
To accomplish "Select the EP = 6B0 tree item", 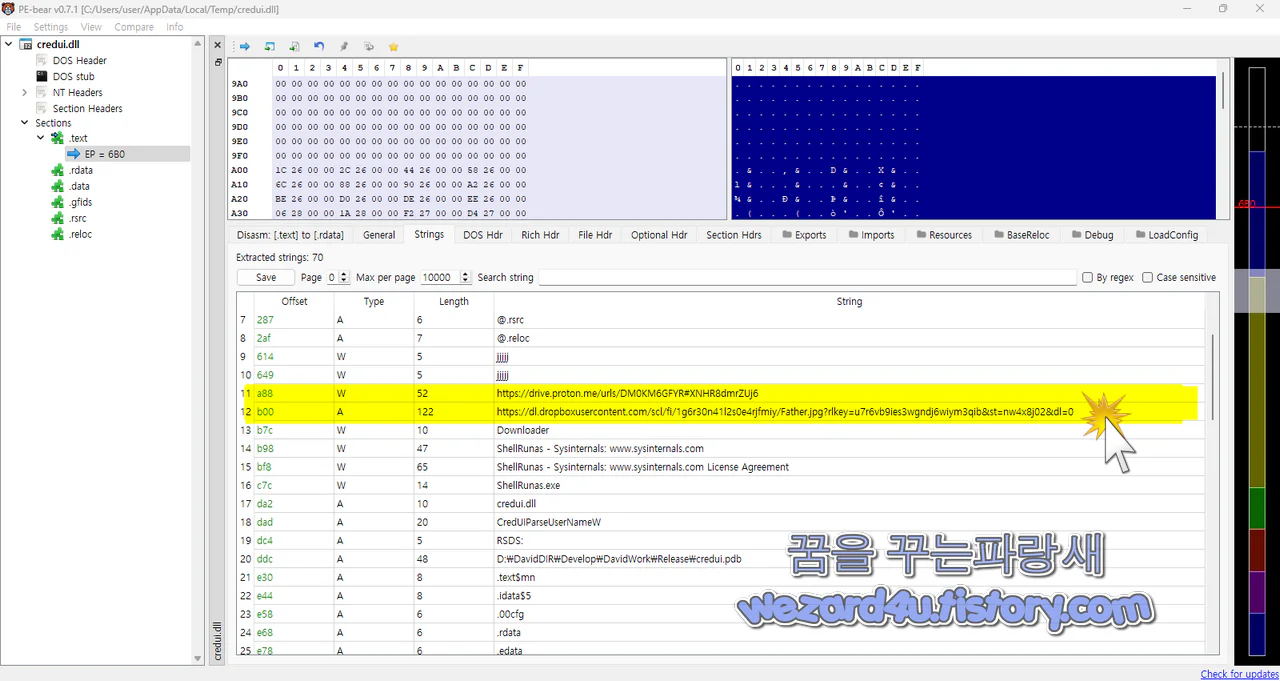I will coord(105,154).
